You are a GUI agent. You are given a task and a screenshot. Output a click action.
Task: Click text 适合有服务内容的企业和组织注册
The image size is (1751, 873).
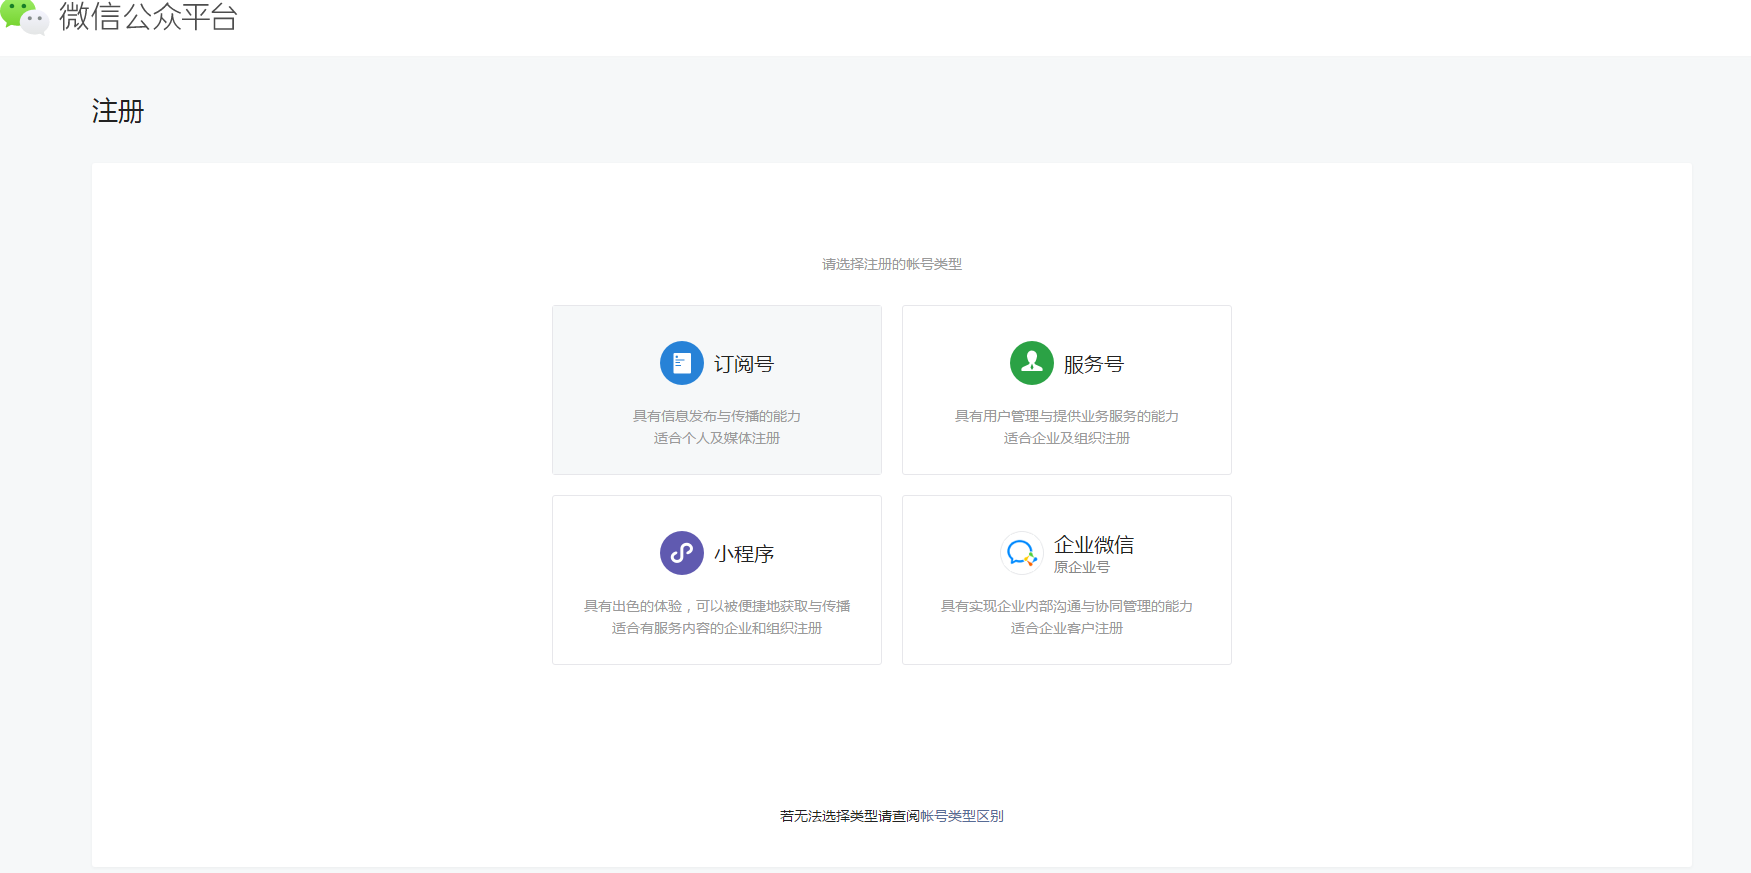717,628
